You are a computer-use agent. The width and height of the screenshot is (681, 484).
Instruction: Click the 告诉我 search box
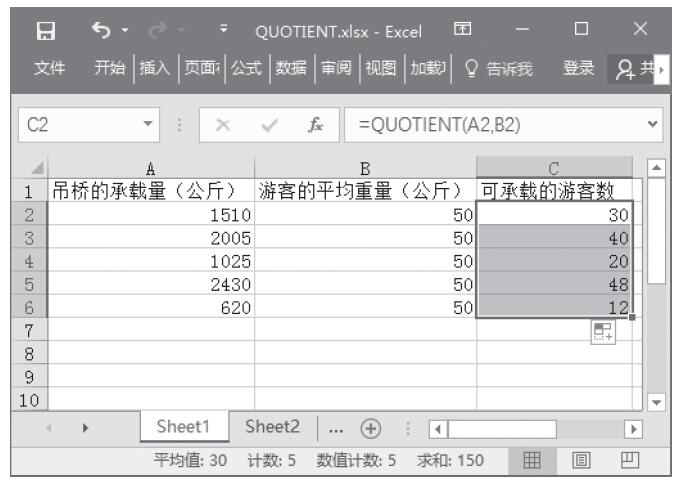[x=508, y=69]
